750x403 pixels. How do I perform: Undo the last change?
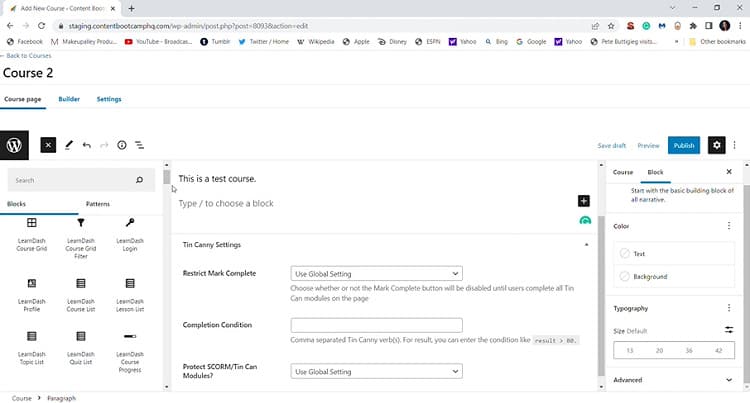coord(87,145)
